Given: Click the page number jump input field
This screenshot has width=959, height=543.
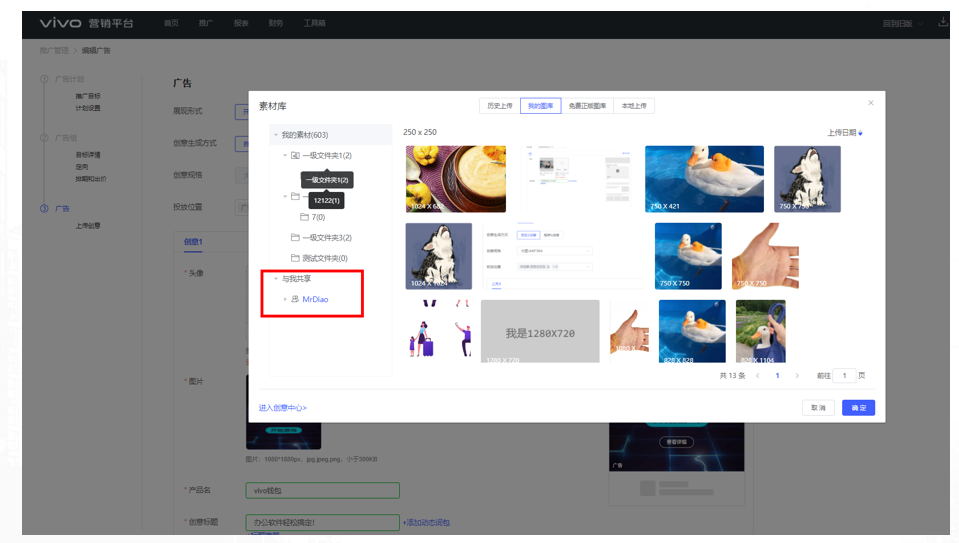Looking at the screenshot, I should 845,376.
